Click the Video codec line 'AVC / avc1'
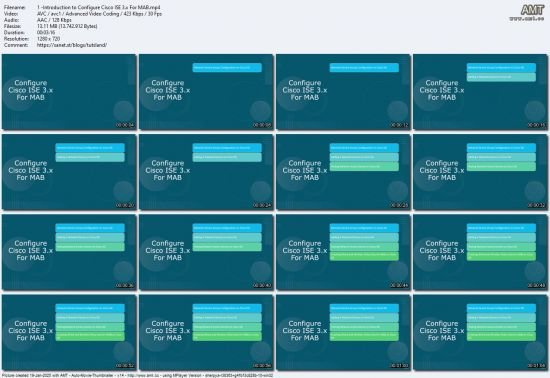The height and width of the screenshot is (378, 550). [99, 14]
